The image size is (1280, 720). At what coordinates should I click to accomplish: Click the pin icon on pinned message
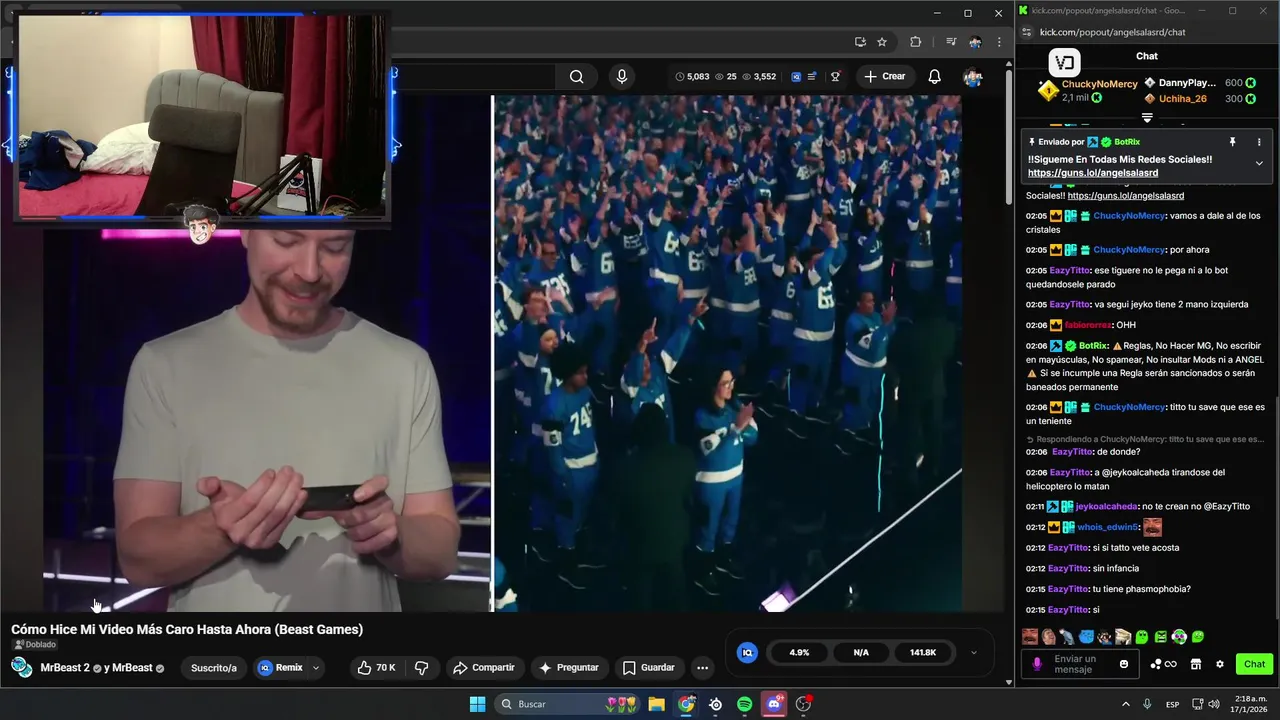(x=1233, y=142)
